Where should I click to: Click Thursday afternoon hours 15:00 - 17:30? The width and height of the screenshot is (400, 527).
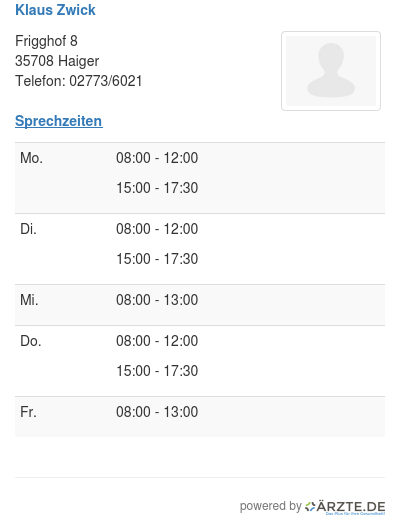pos(157,371)
